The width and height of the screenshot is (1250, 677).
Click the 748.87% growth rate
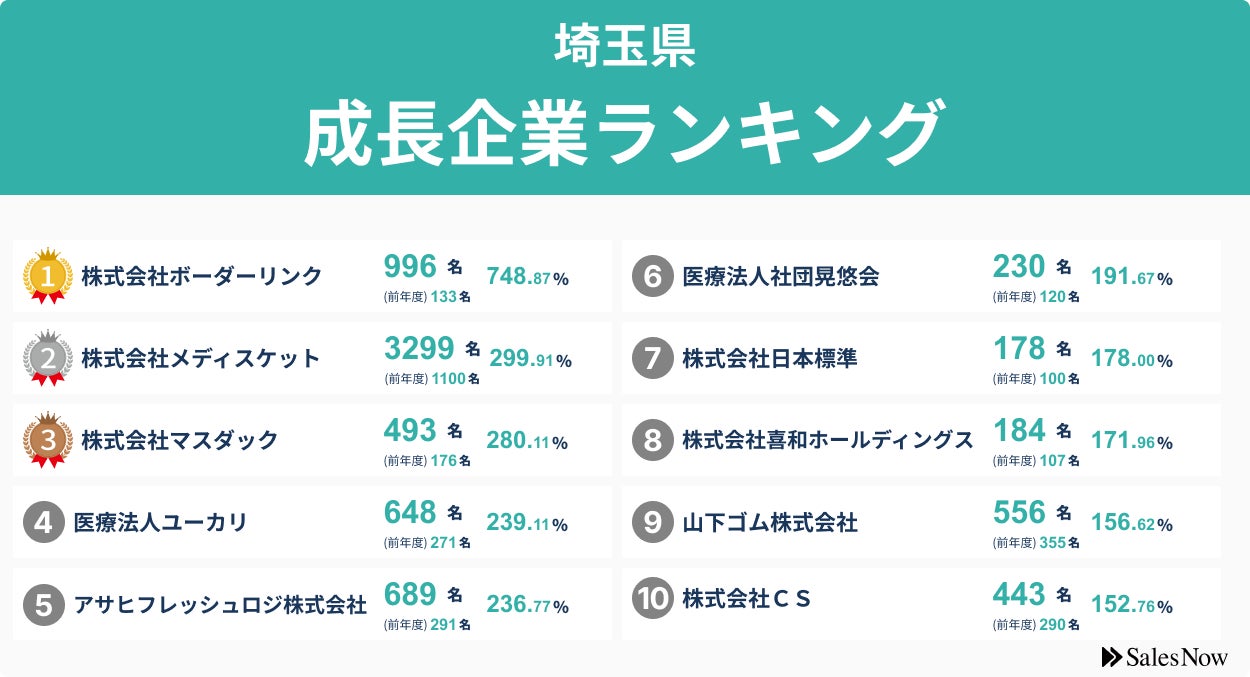(x=527, y=277)
